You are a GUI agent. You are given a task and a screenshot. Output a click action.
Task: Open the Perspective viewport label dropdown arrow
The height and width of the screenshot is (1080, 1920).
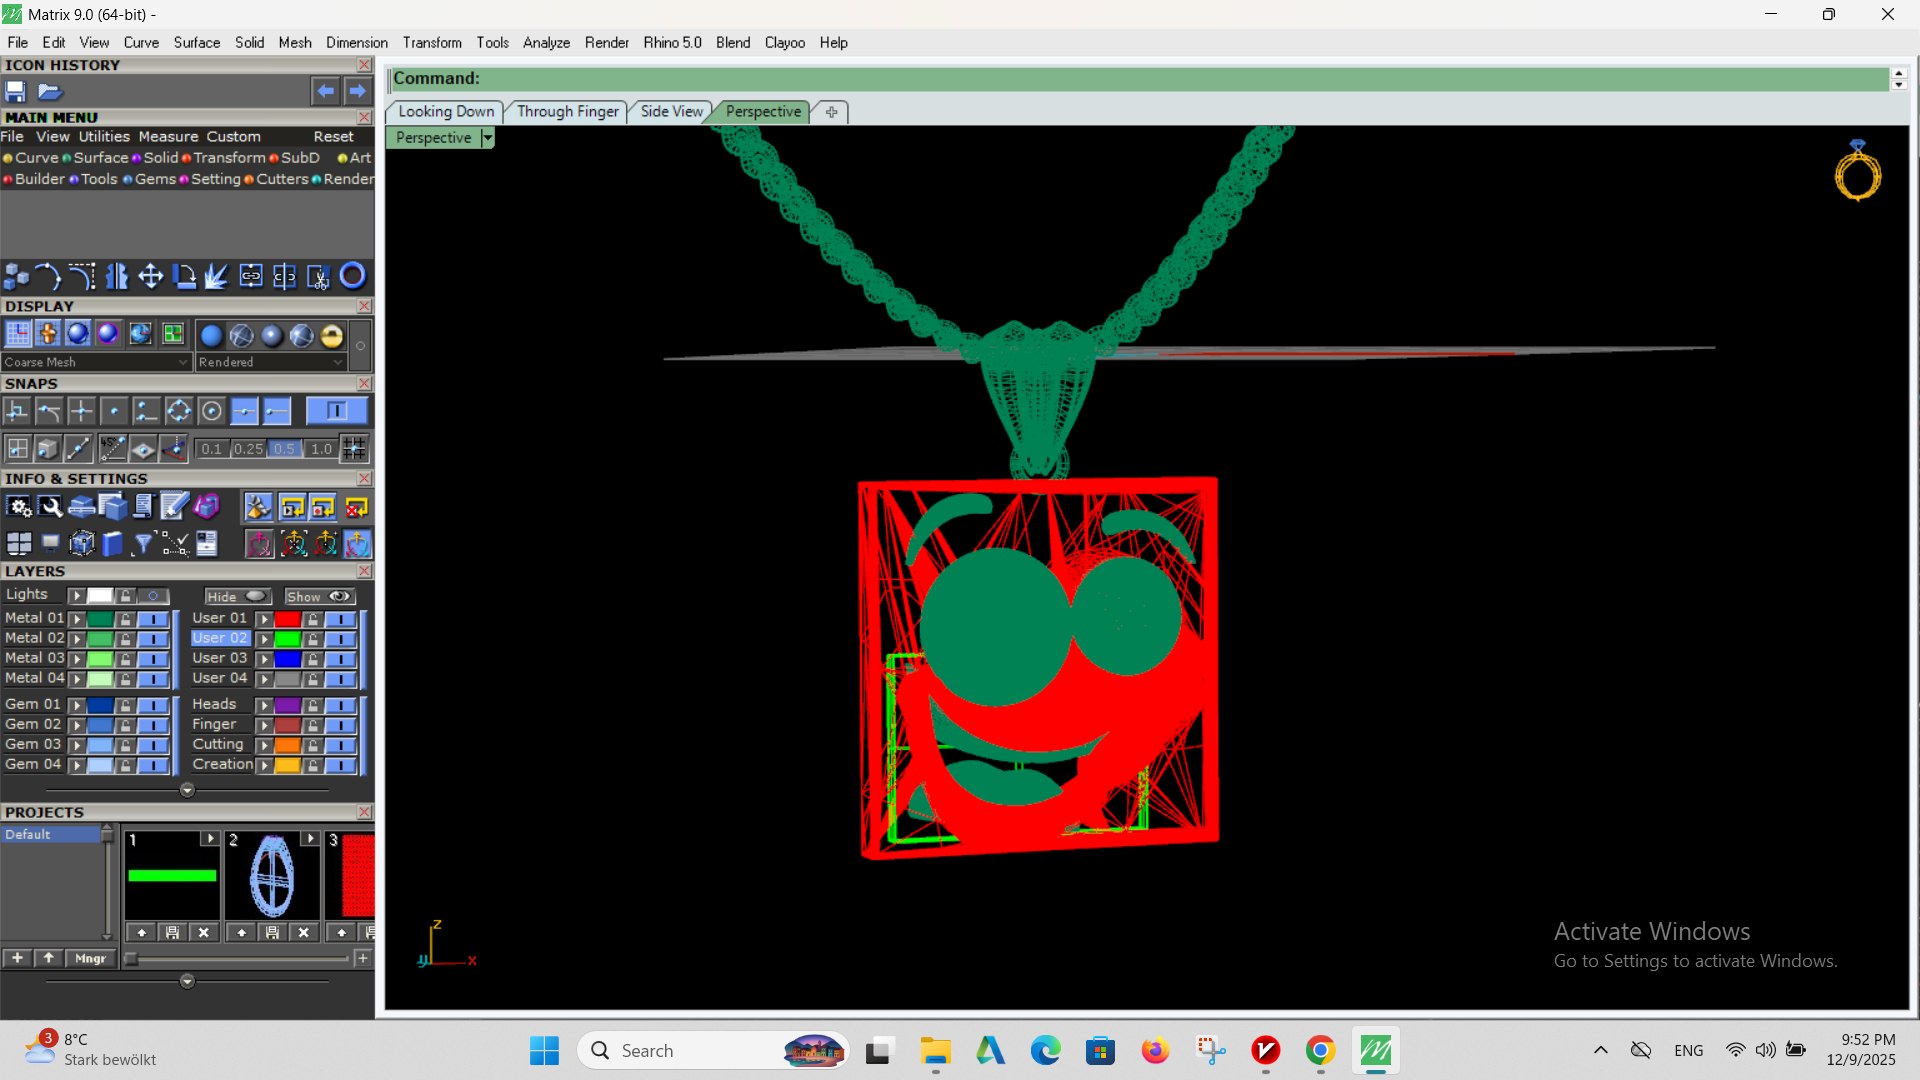[487, 138]
